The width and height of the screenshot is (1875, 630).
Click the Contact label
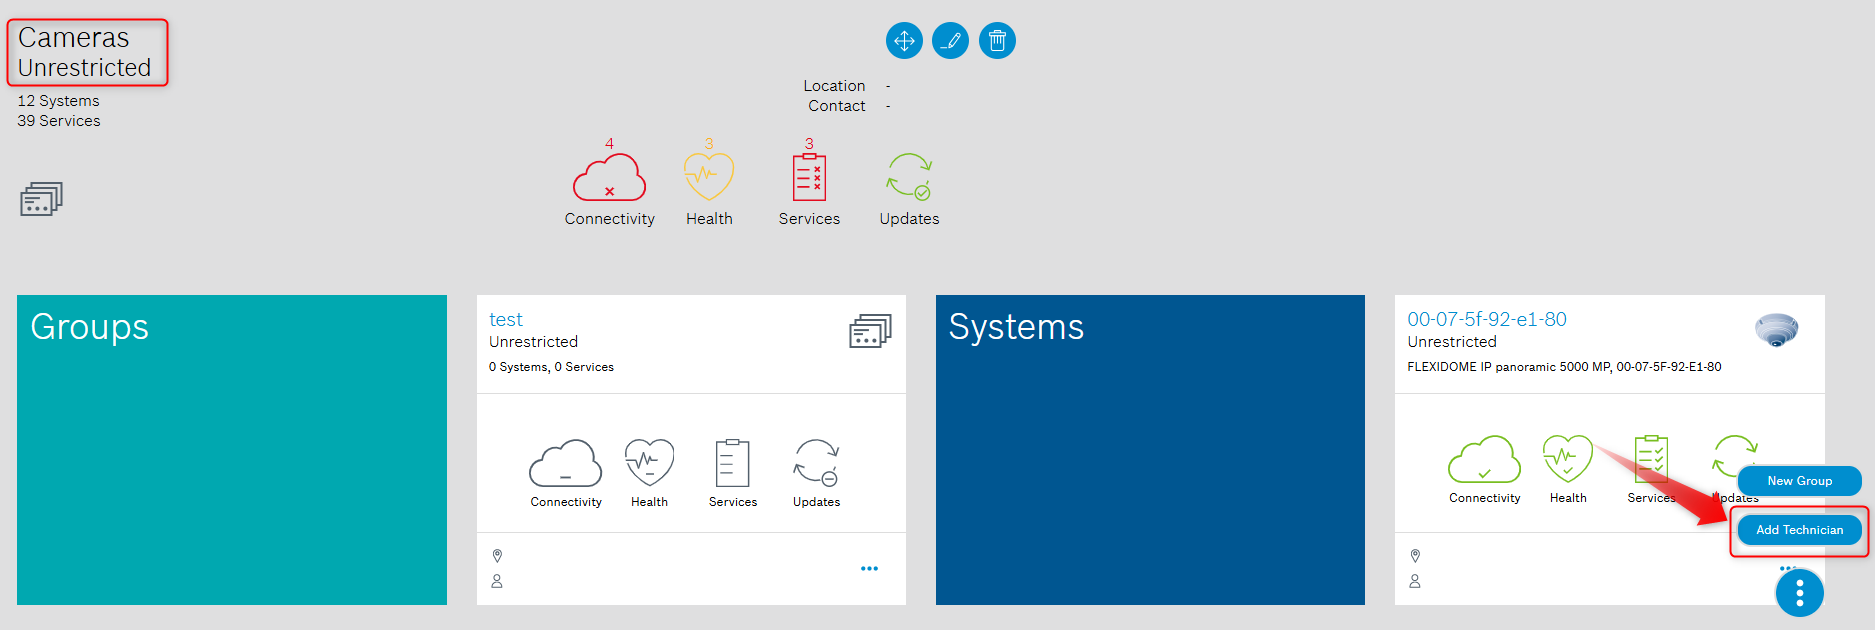point(837,106)
